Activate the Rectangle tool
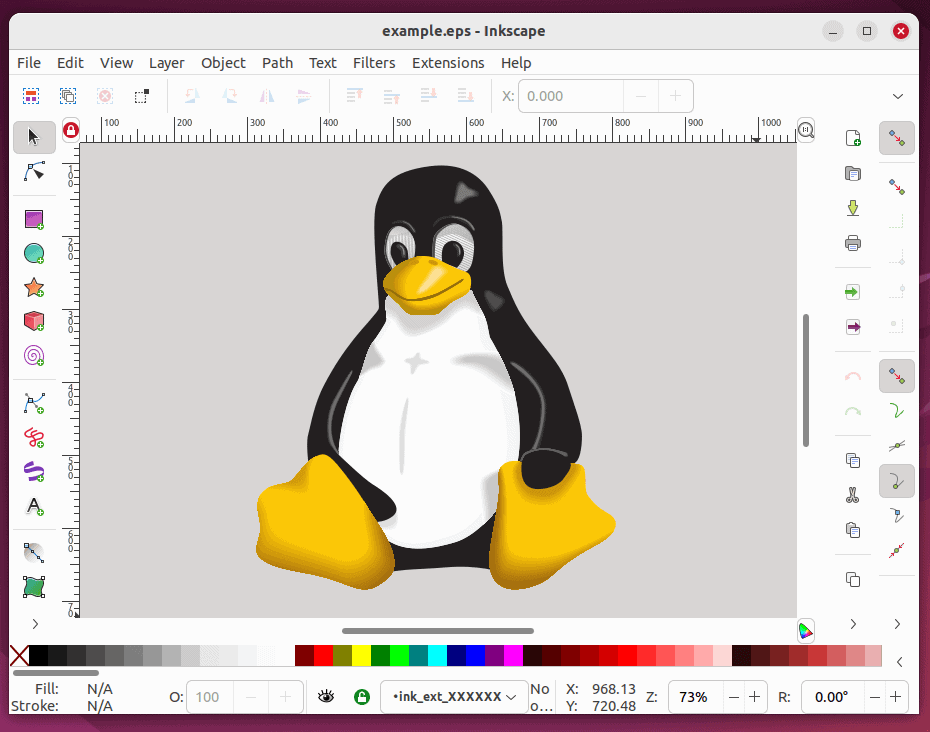The image size is (930, 732). click(x=33, y=219)
